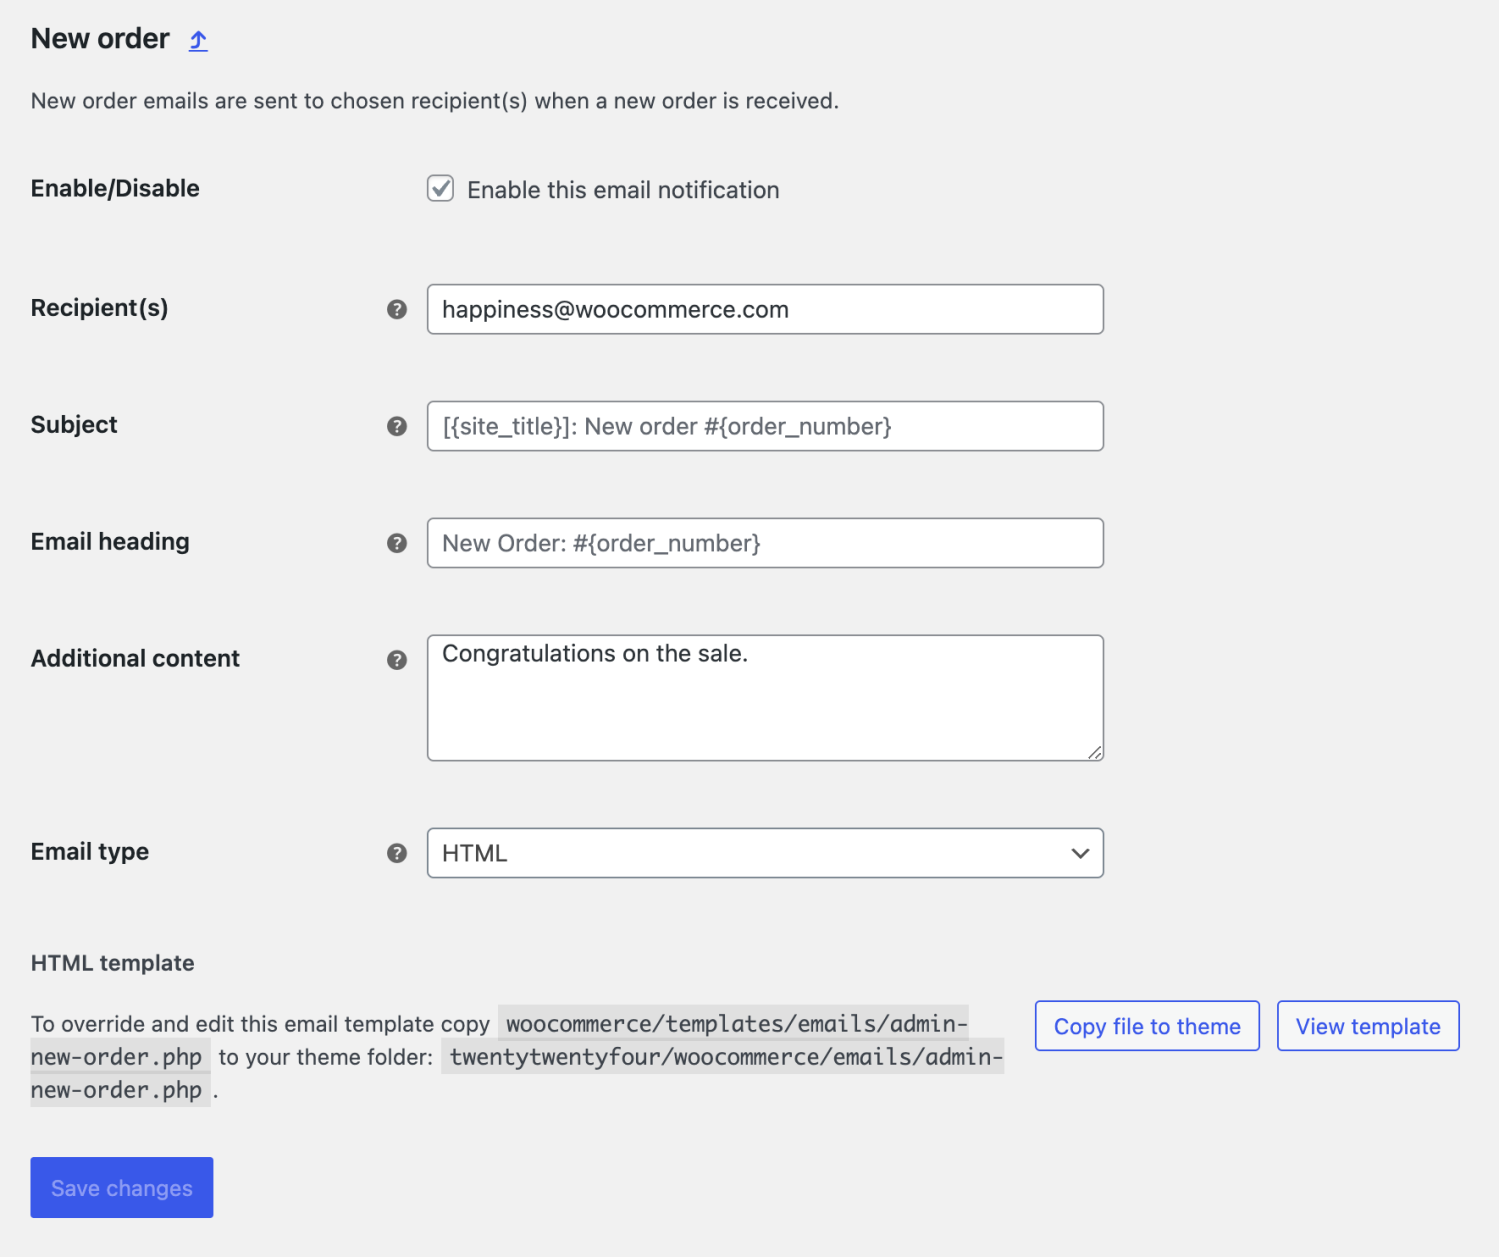Open the Email heading help tooltip icon

pos(397,543)
